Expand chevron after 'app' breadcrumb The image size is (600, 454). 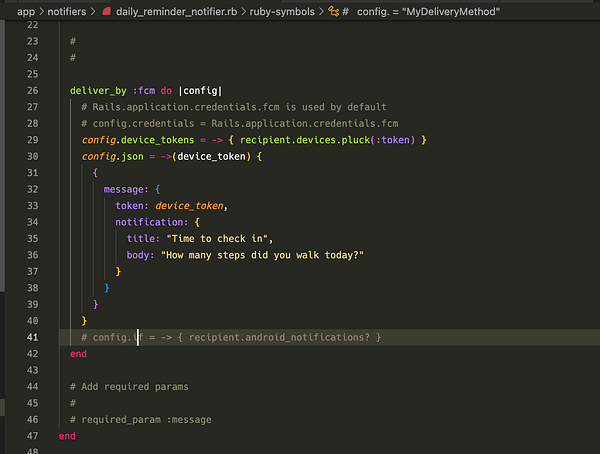[x=41, y=12]
